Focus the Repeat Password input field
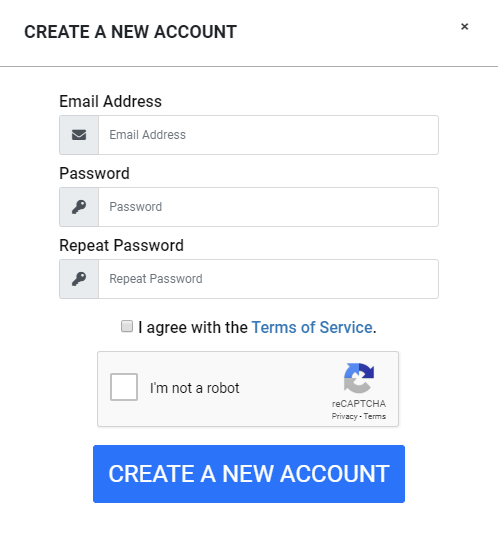This screenshot has height=537, width=498. point(269,279)
